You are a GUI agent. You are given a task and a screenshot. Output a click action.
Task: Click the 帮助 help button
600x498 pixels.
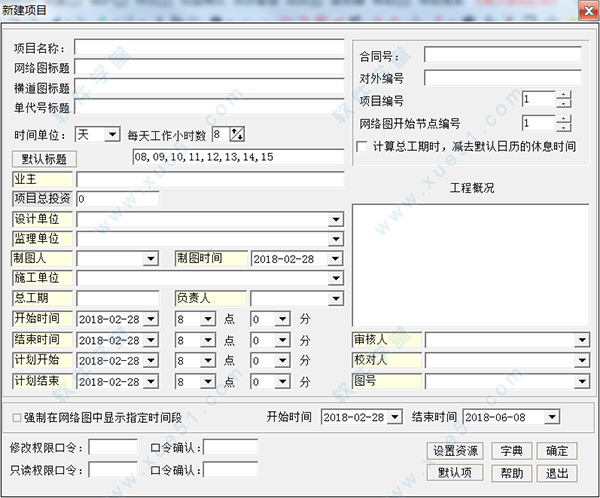point(513,473)
